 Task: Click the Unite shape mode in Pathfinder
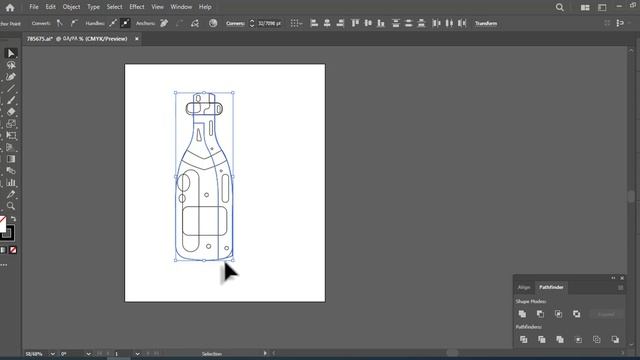tap(522, 314)
